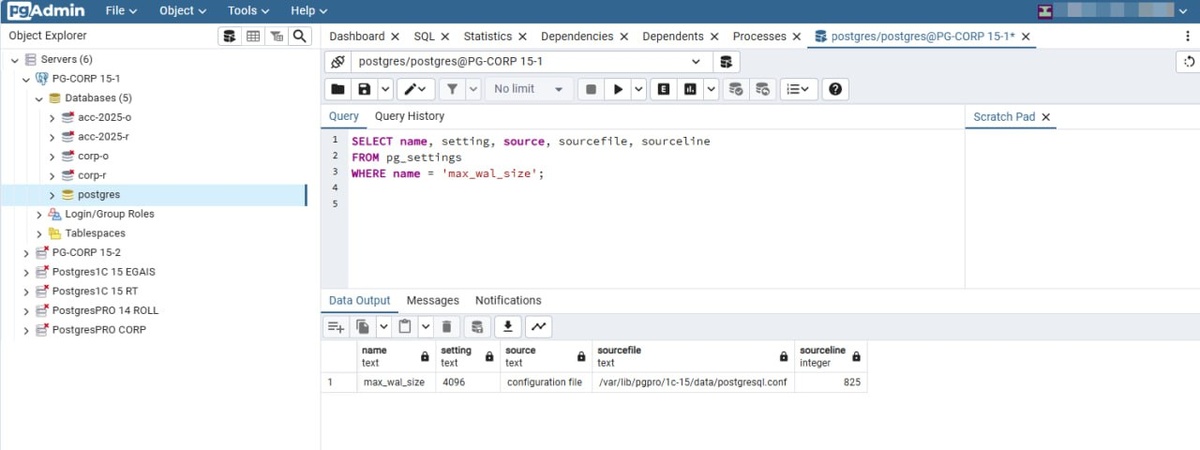Image resolution: width=1200 pixels, height=450 pixels.
Task: Click Object Explorer search objects icon
Action: 298,36
